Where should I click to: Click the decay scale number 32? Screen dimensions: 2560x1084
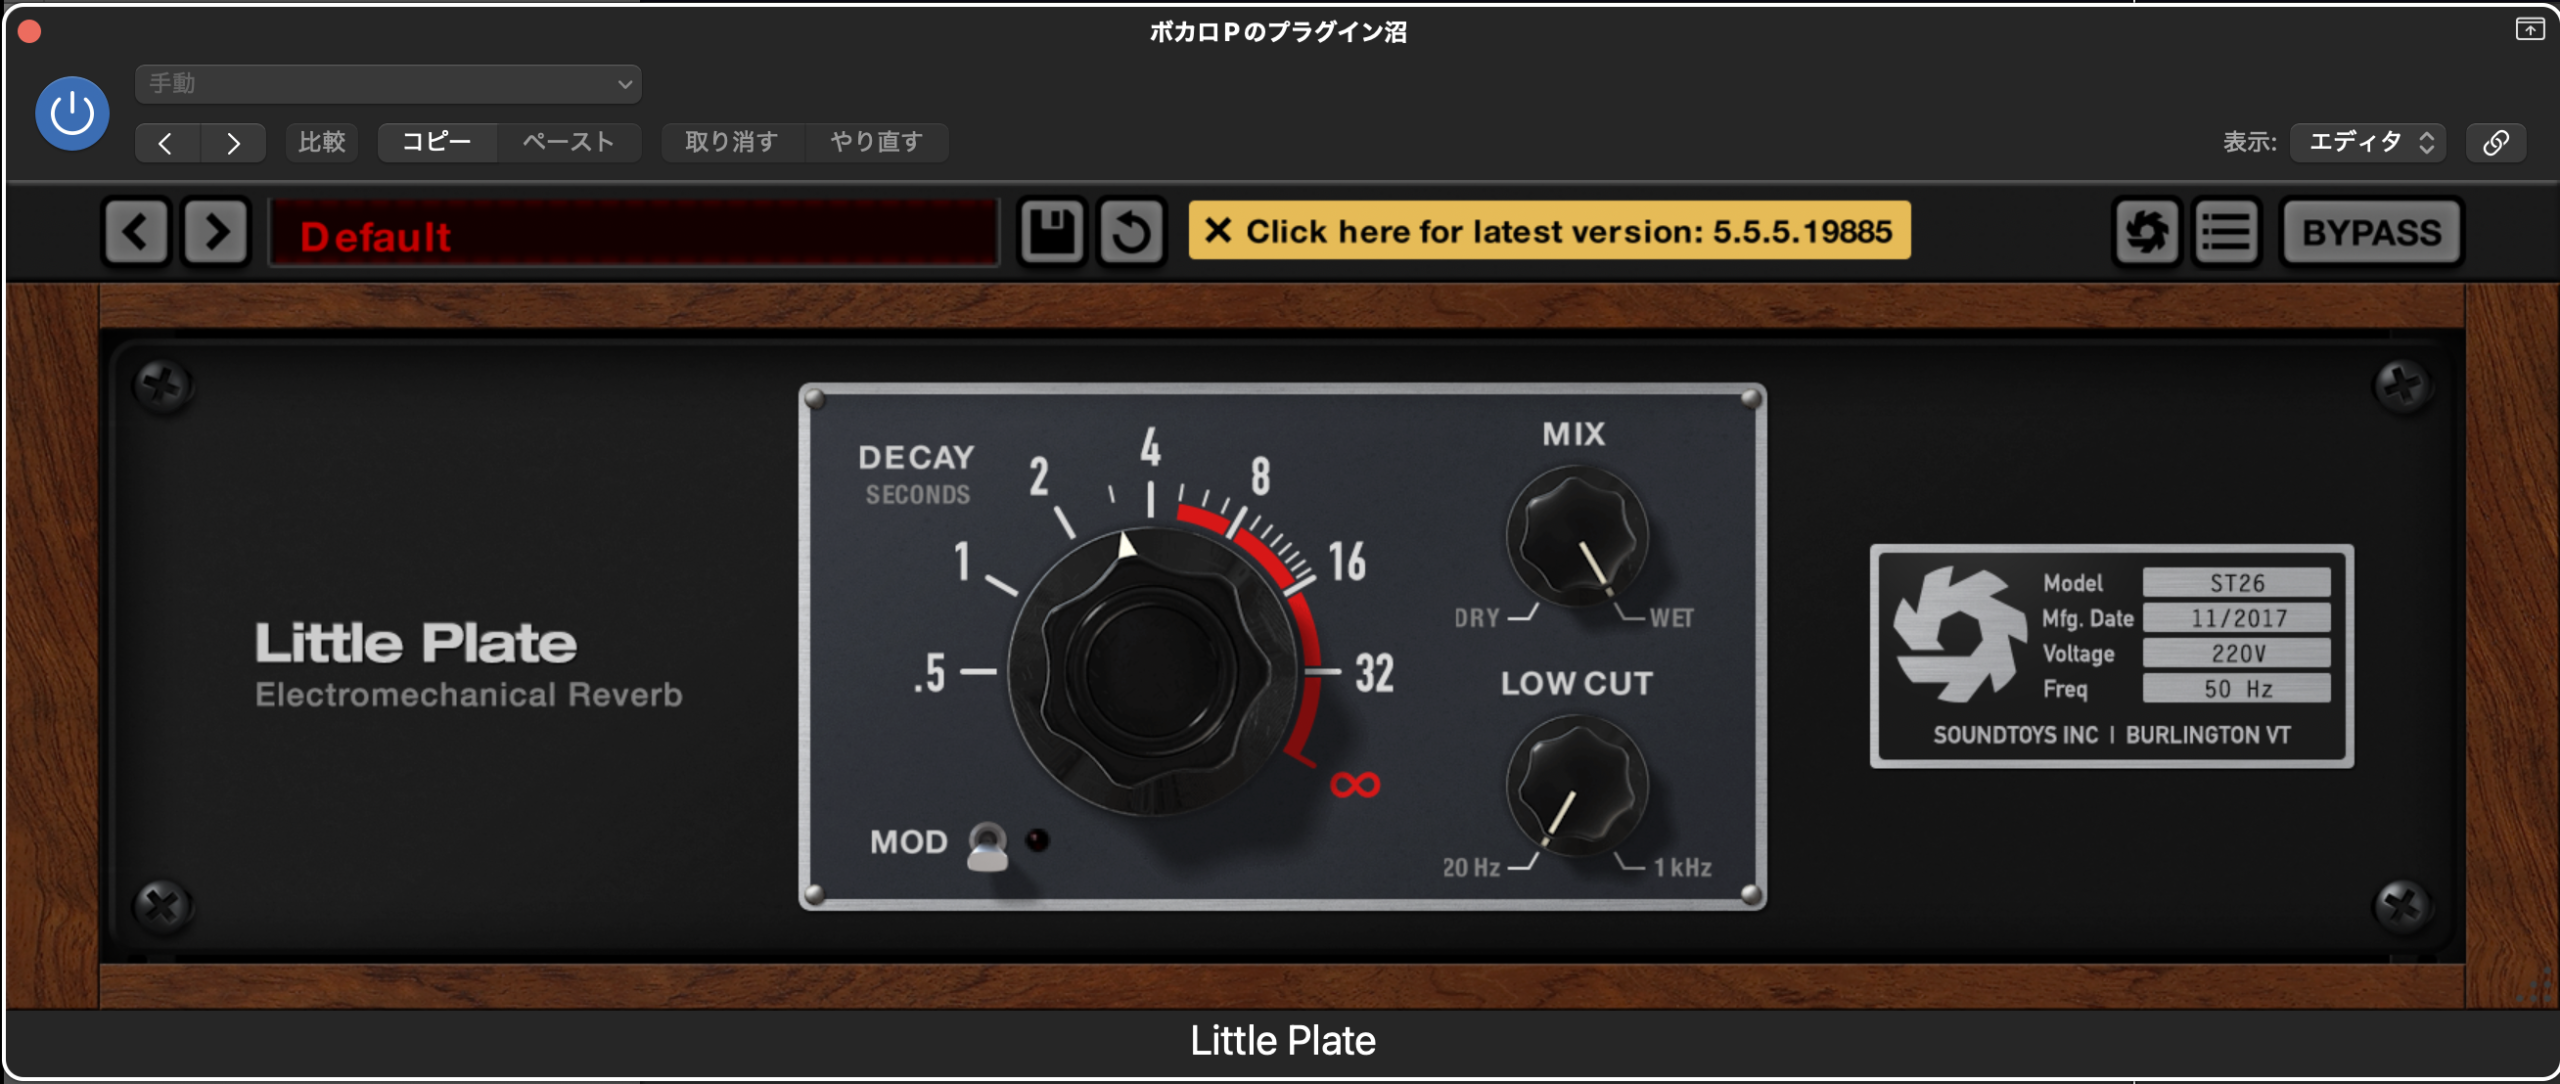[1374, 673]
